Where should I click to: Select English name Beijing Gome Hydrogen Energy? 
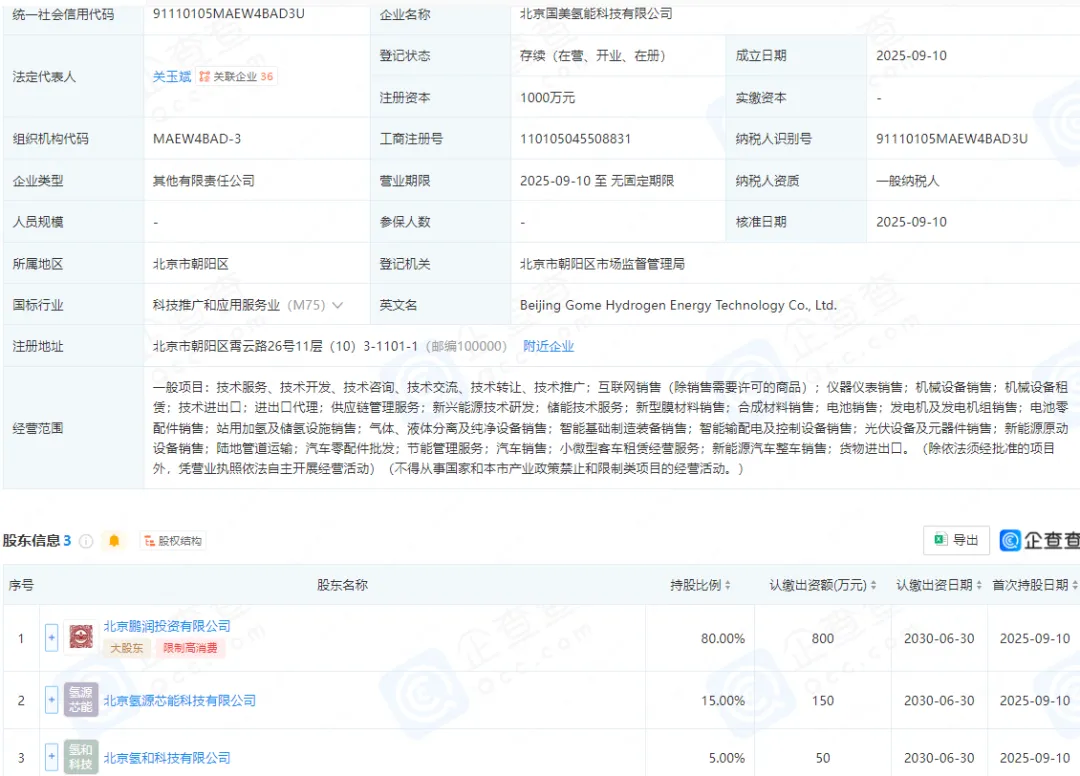[678, 305]
